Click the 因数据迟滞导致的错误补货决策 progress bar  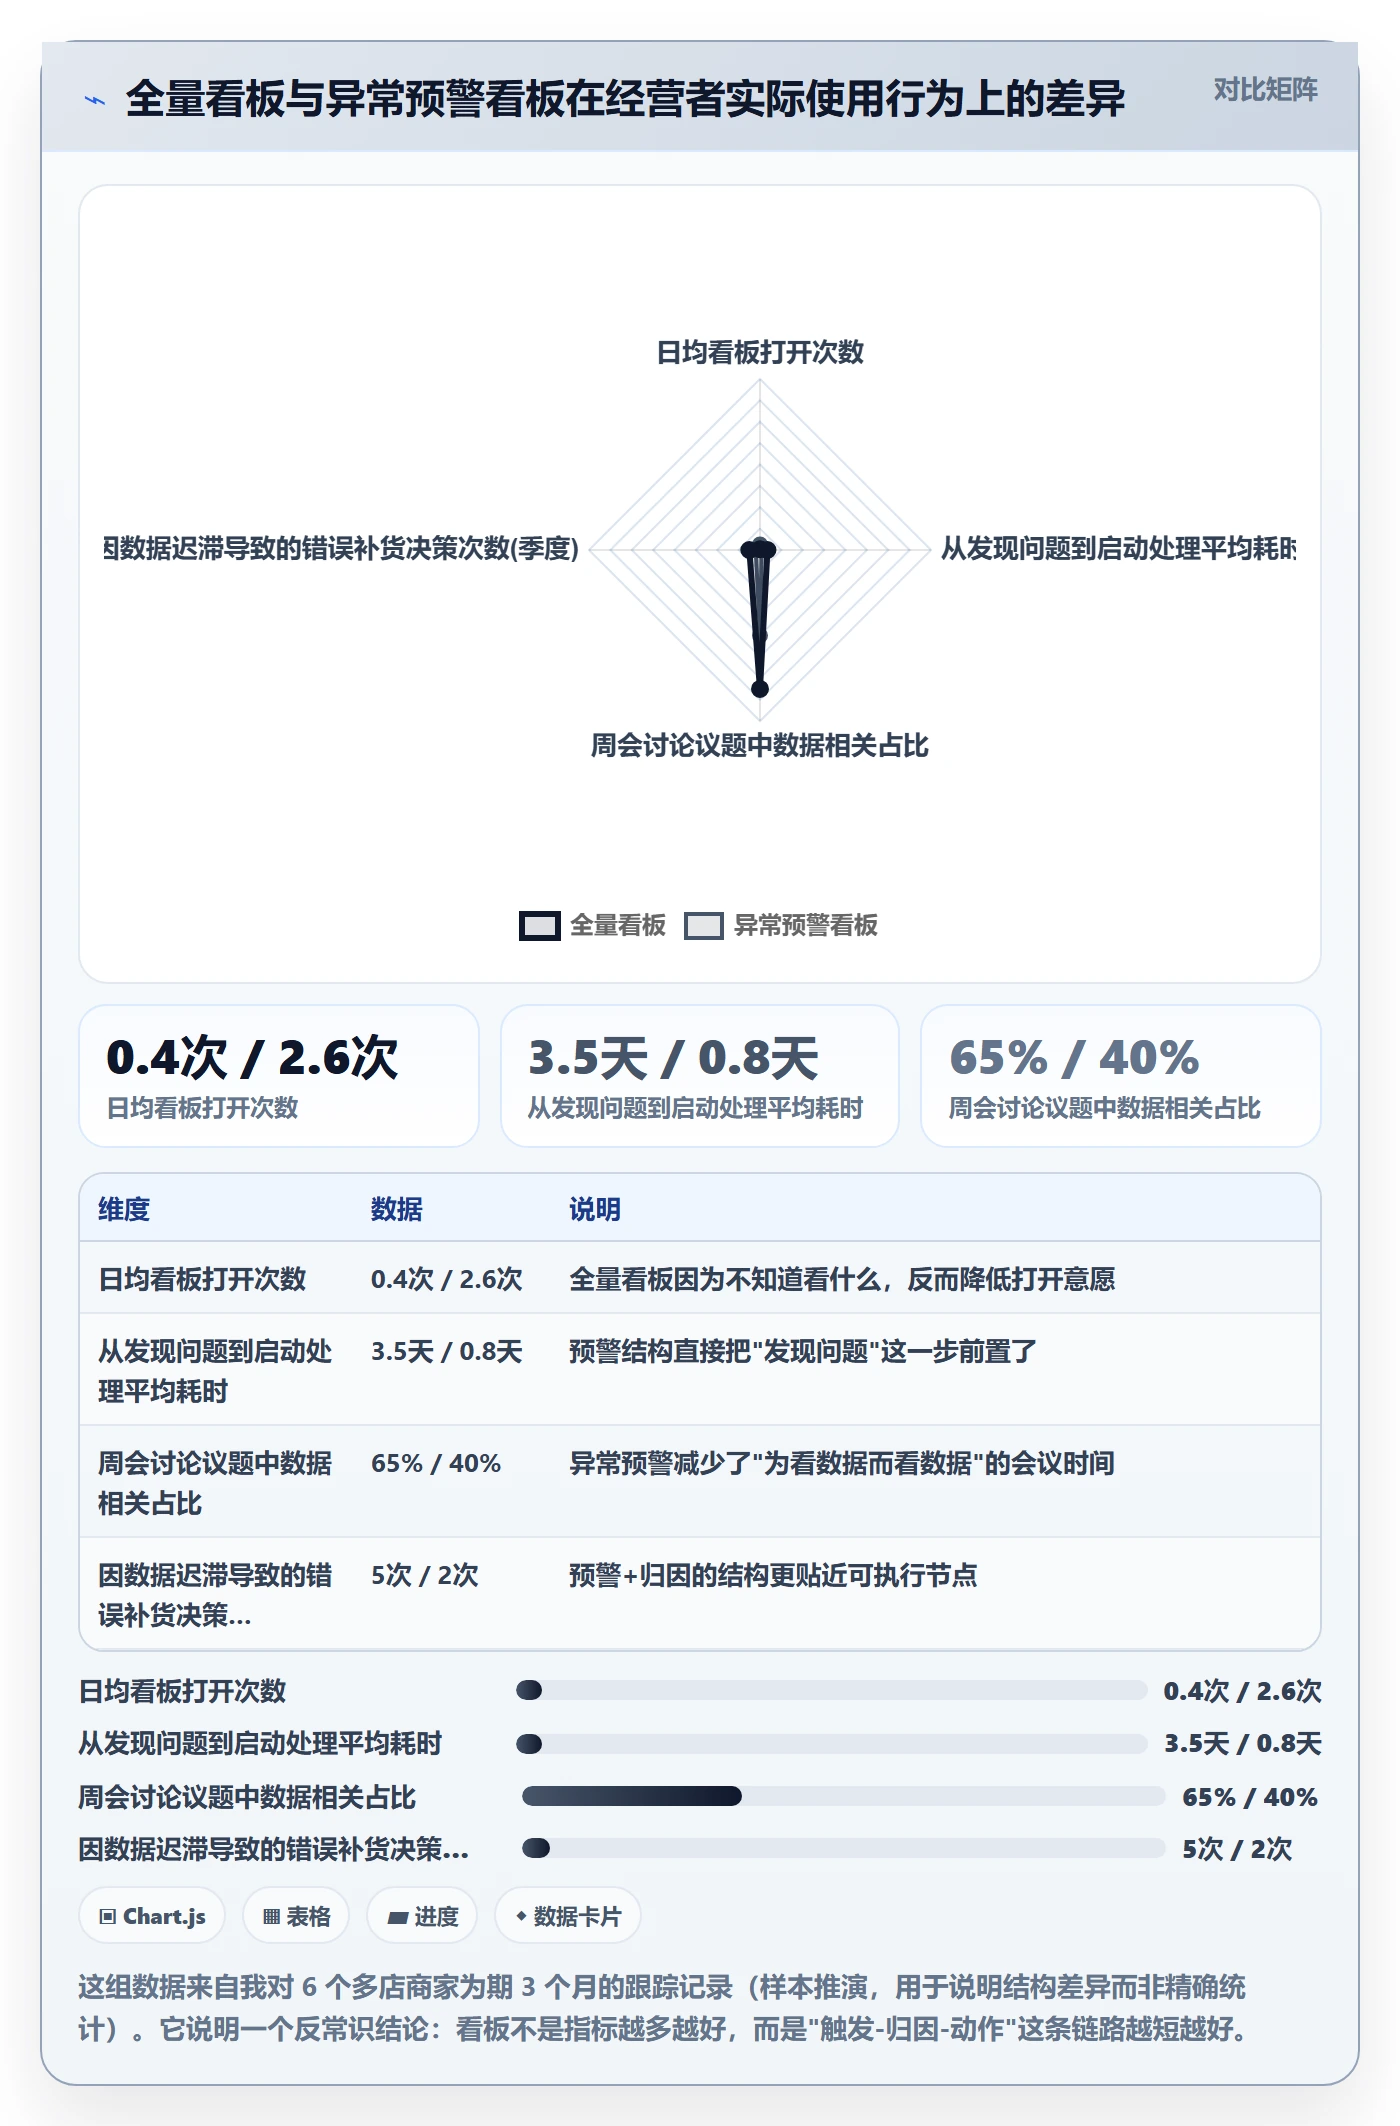point(844,1848)
